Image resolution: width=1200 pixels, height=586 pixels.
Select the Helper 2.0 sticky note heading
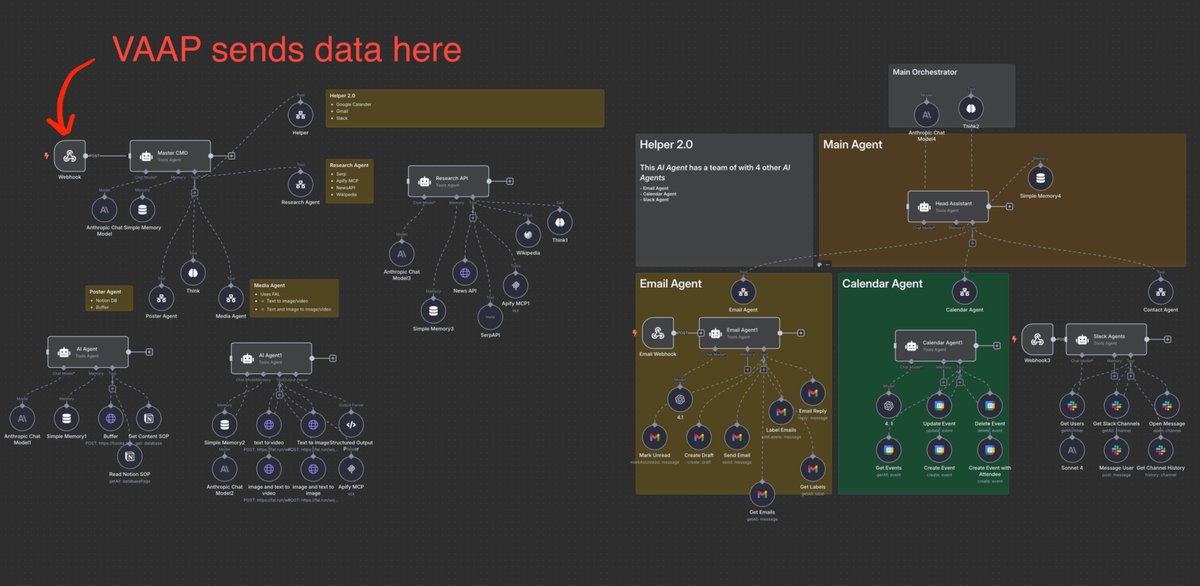pyautogui.click(x=665, y=144)
